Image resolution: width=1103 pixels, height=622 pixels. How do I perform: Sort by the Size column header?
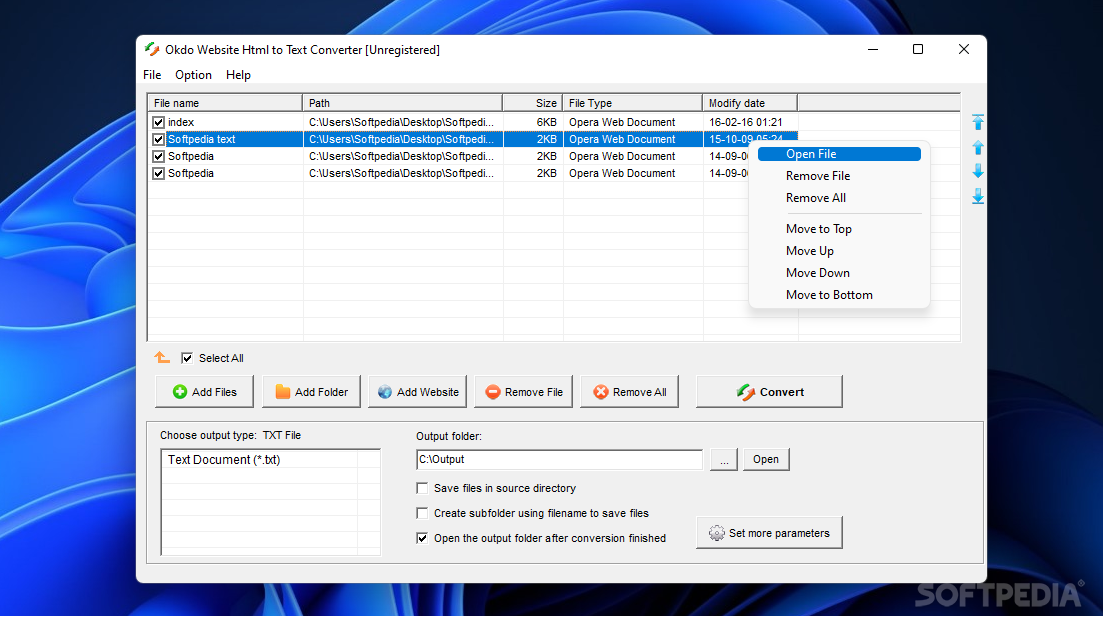533,103
